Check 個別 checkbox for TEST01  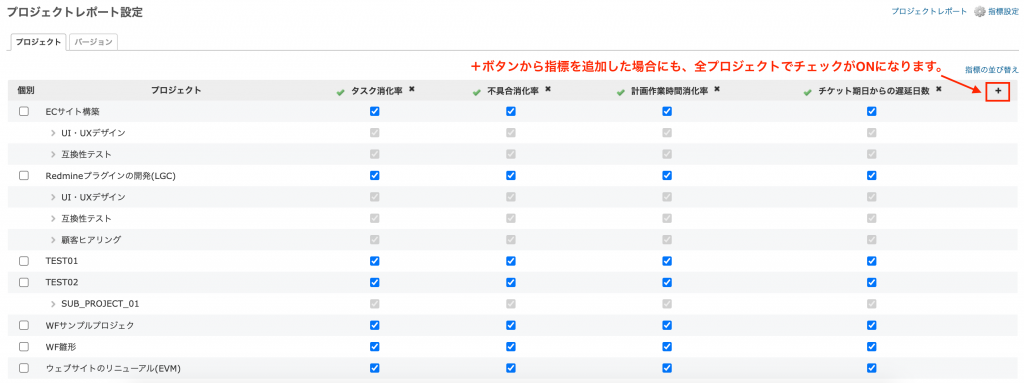click(24, 261)
